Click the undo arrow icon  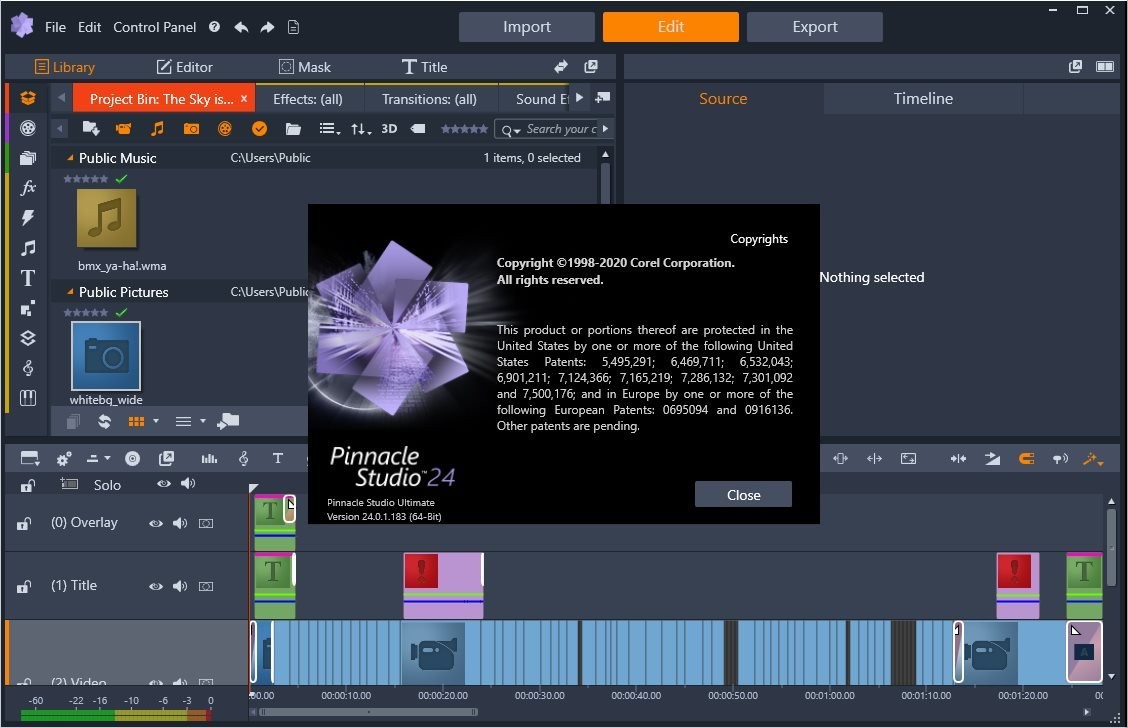coord(241,27)
